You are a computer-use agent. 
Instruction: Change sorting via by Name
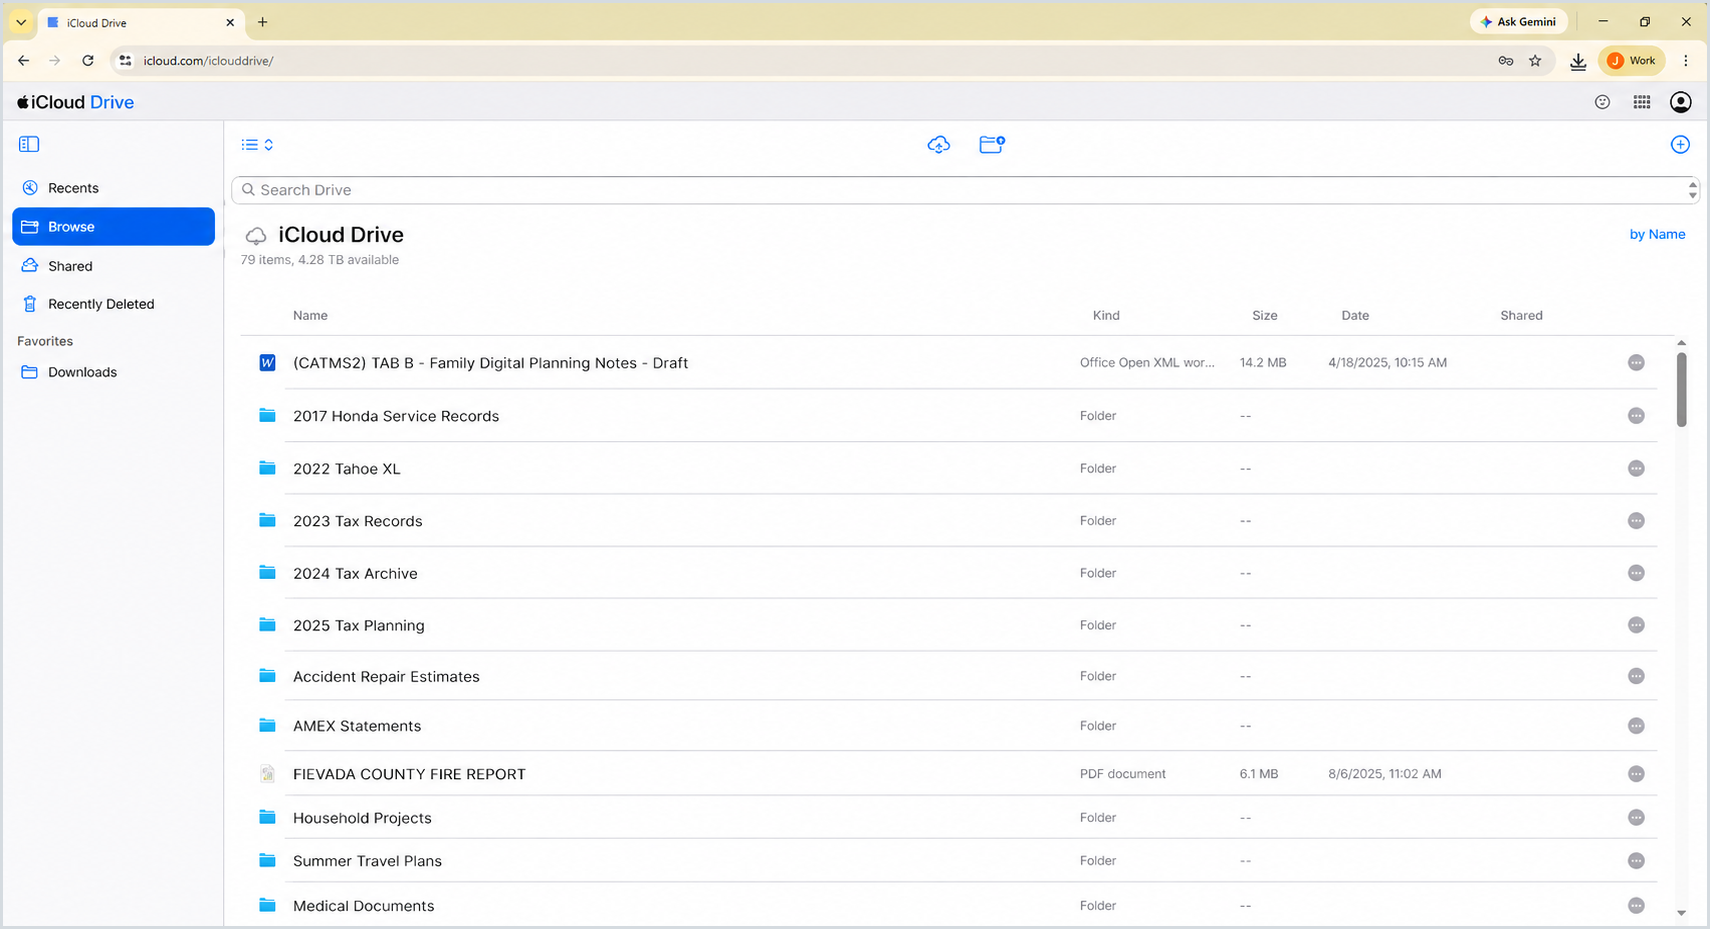pos(1657,234)
